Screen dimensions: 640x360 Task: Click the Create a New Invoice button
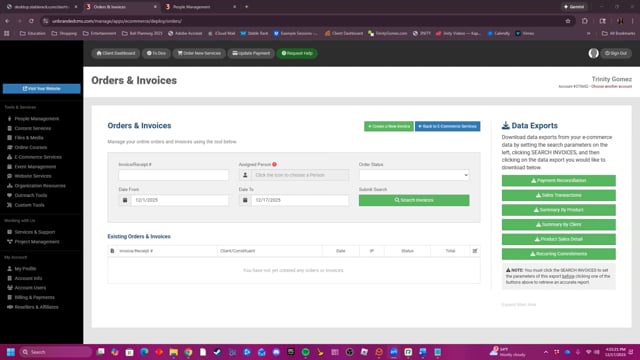pyautogui.click(x=389, y=126)
